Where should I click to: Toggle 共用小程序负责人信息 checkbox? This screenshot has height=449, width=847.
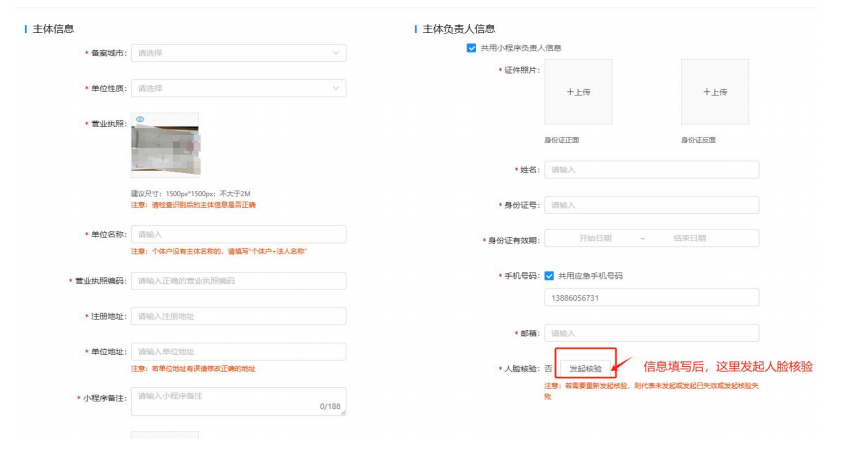tap(472, 48)
